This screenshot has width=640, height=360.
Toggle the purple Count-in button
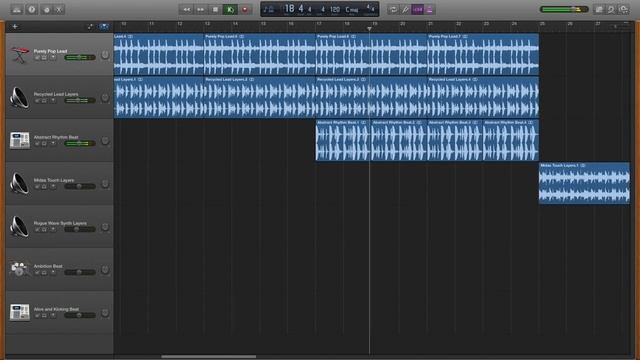(418, 9)
